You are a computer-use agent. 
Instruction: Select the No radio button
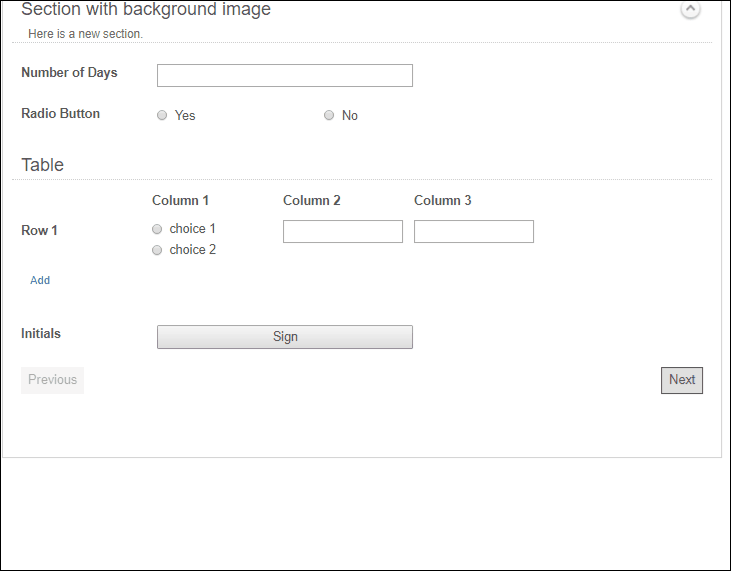click(x=329, y=116)
